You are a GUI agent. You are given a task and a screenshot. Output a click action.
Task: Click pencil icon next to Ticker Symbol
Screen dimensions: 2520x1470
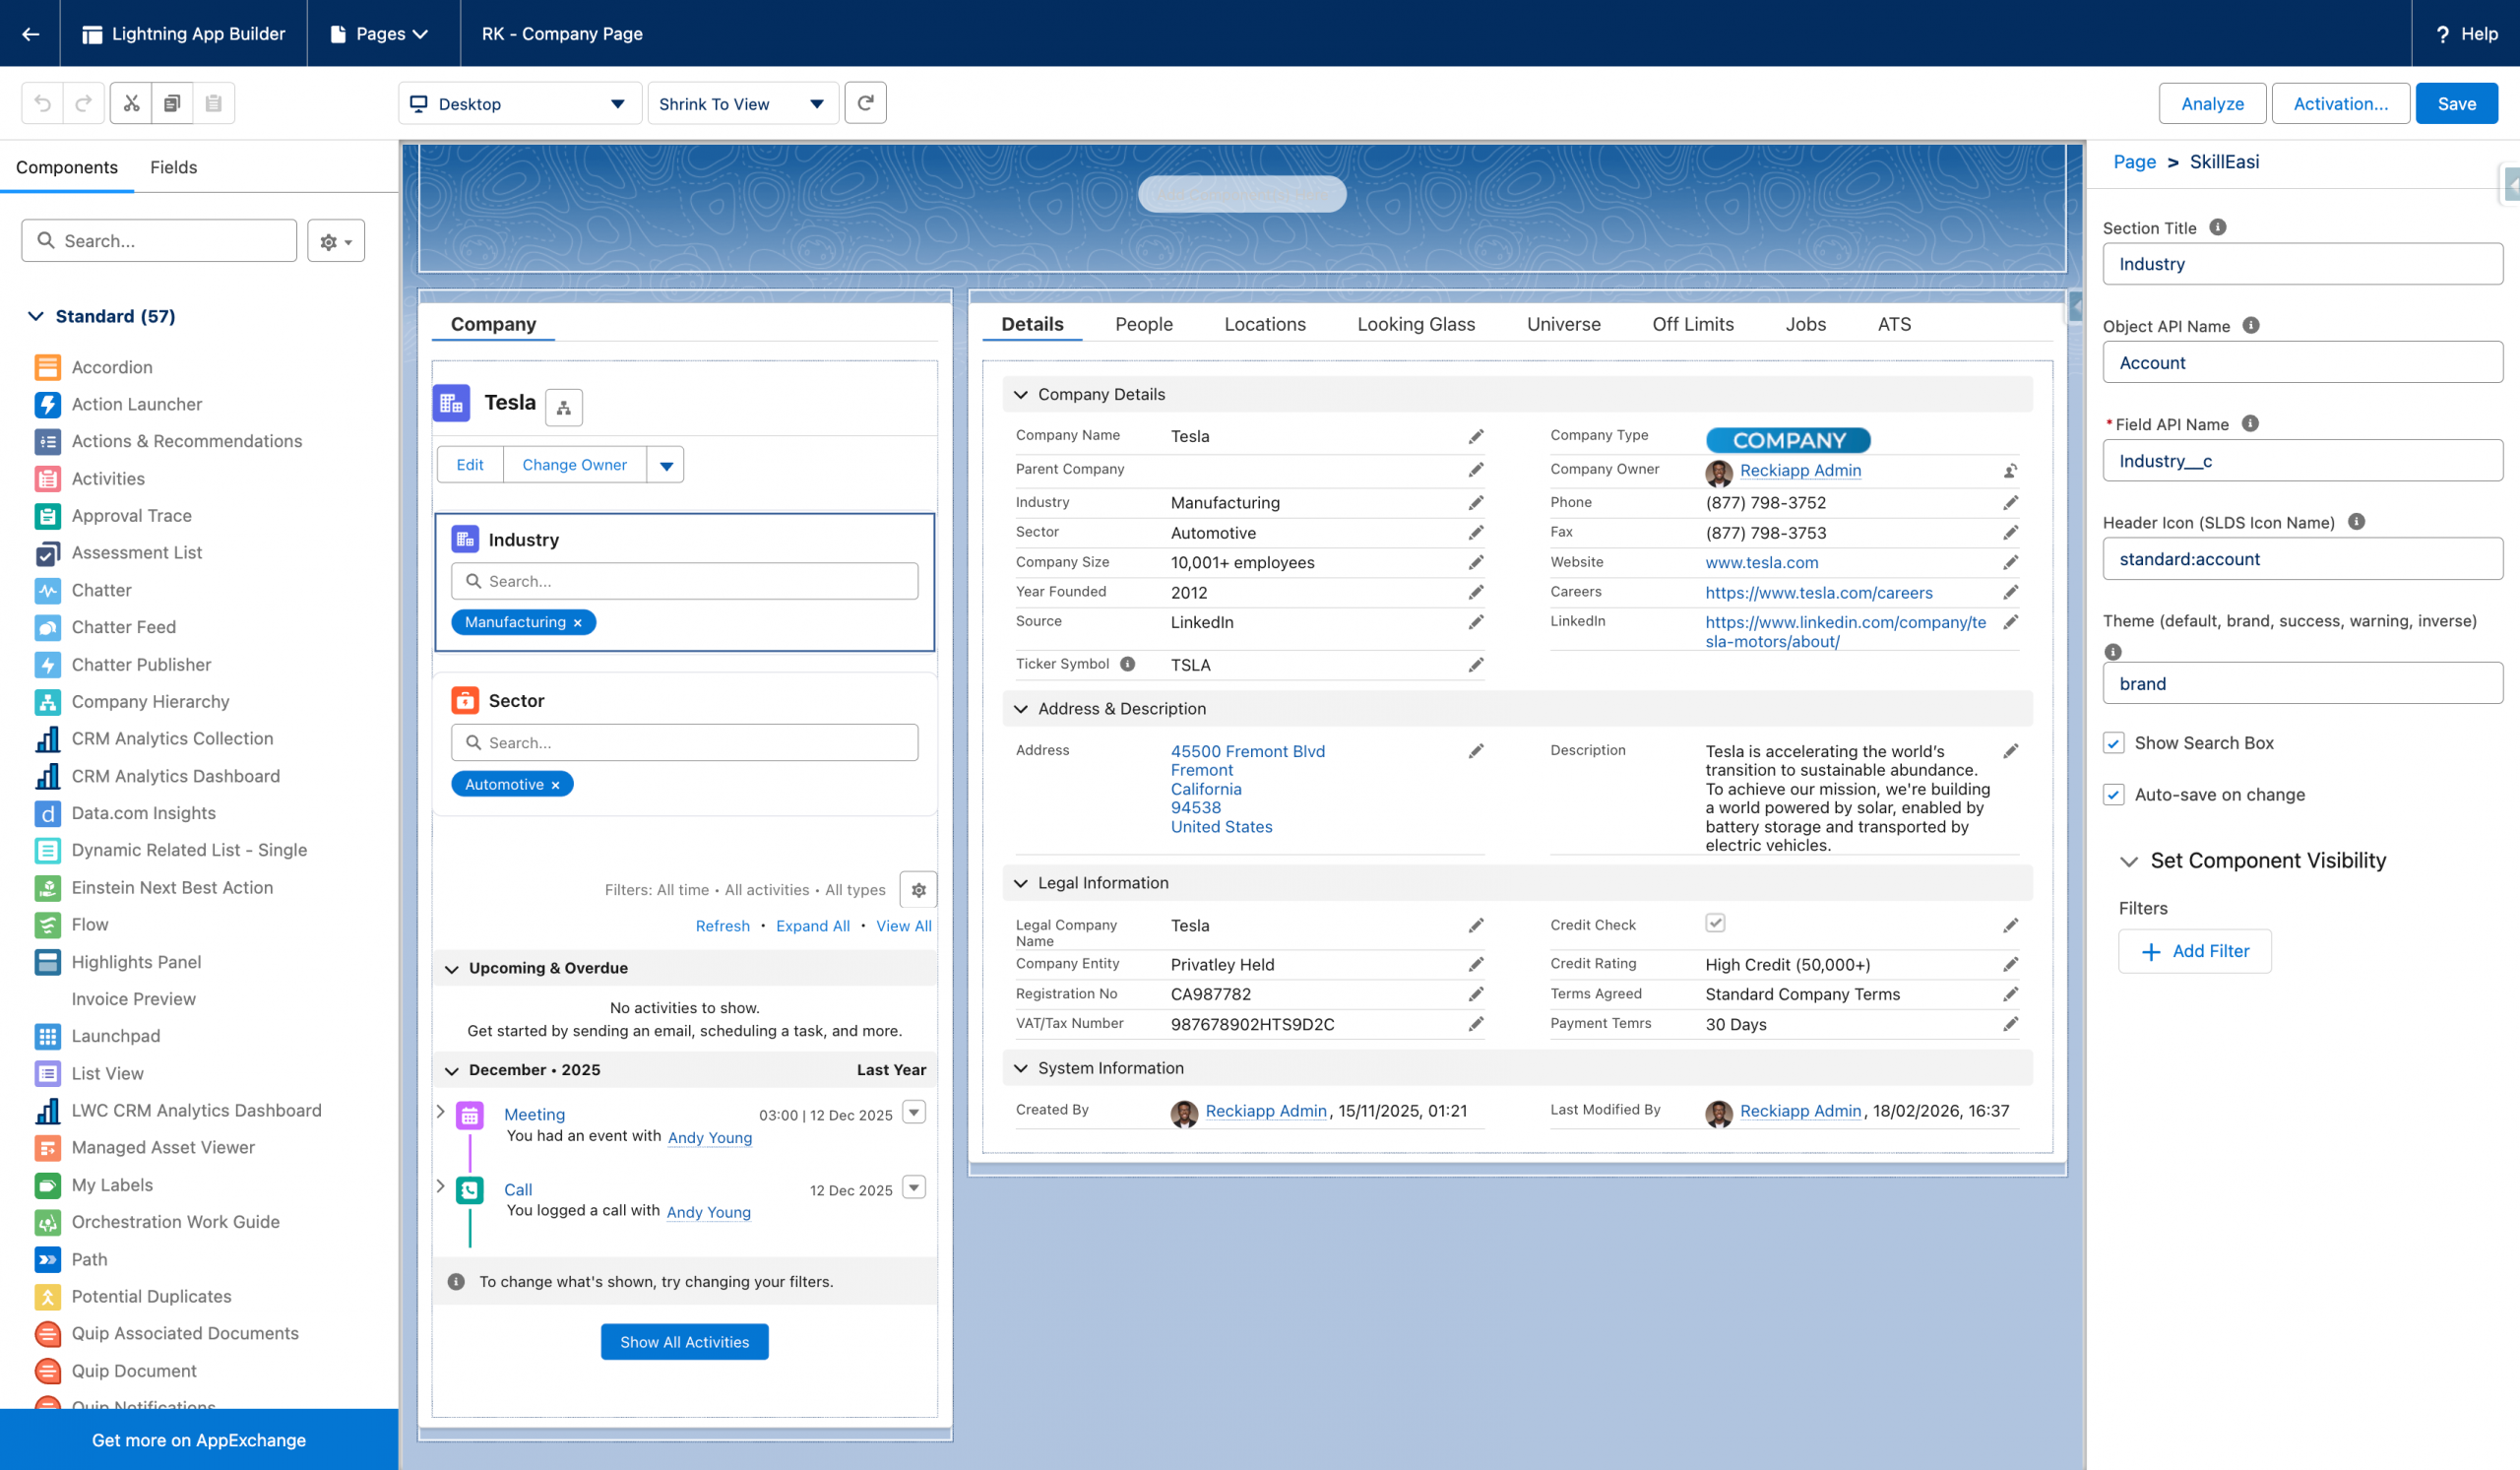click(1475, 665)
